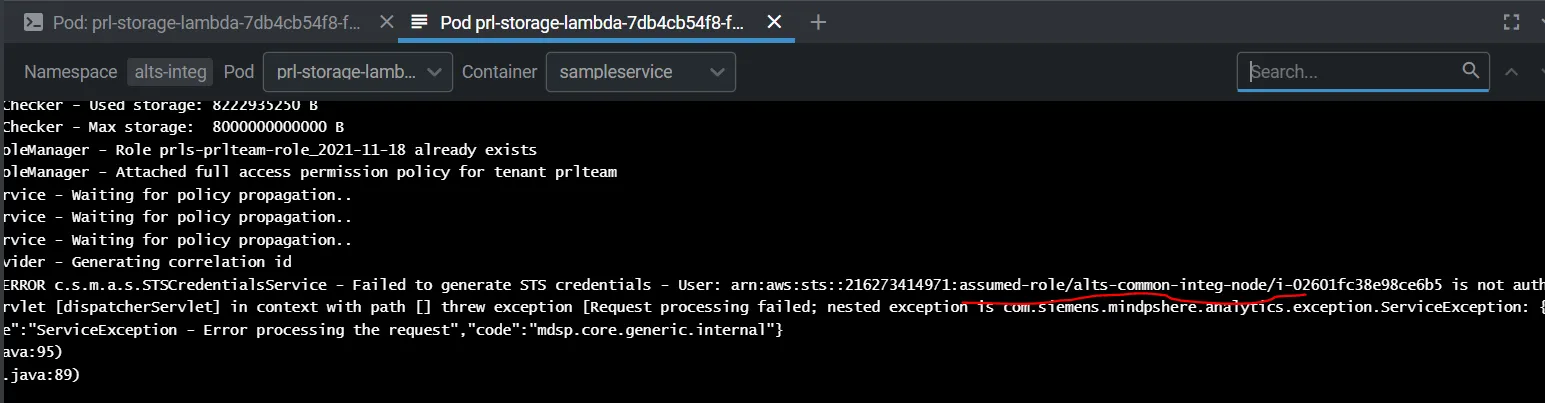Focus the log Search input field
This screenshot has height=403, width=1545.
coord(1352,72)
